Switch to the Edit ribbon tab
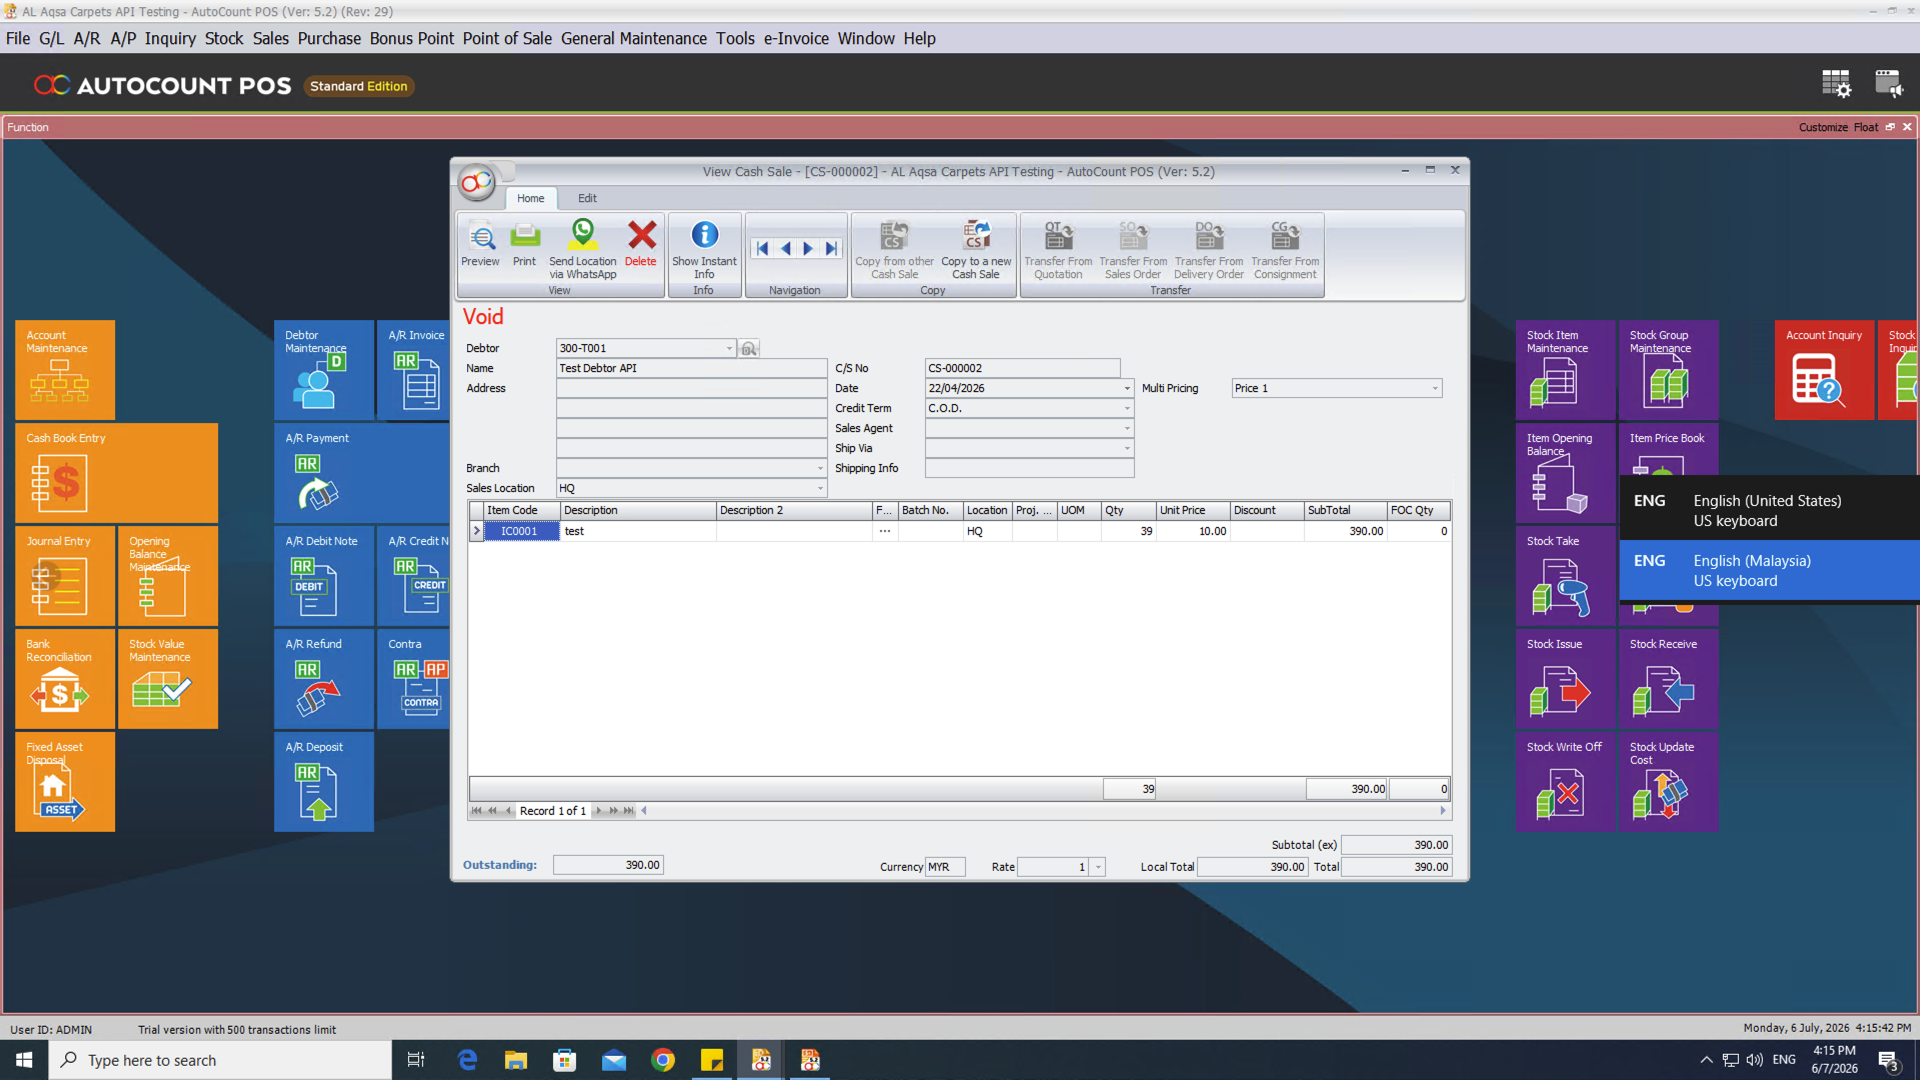 click(587, 198)
